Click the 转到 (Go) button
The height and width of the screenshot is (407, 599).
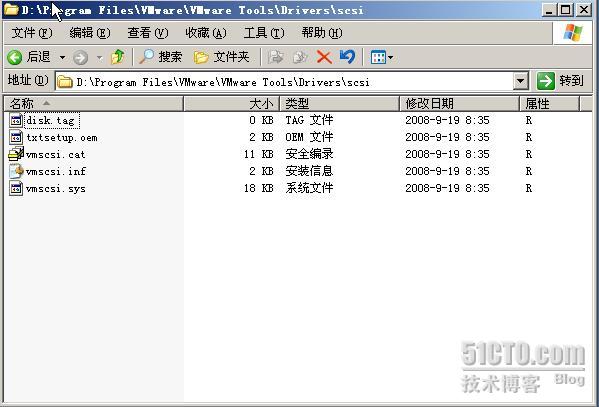pyautogui.click(x=560, y=81)
